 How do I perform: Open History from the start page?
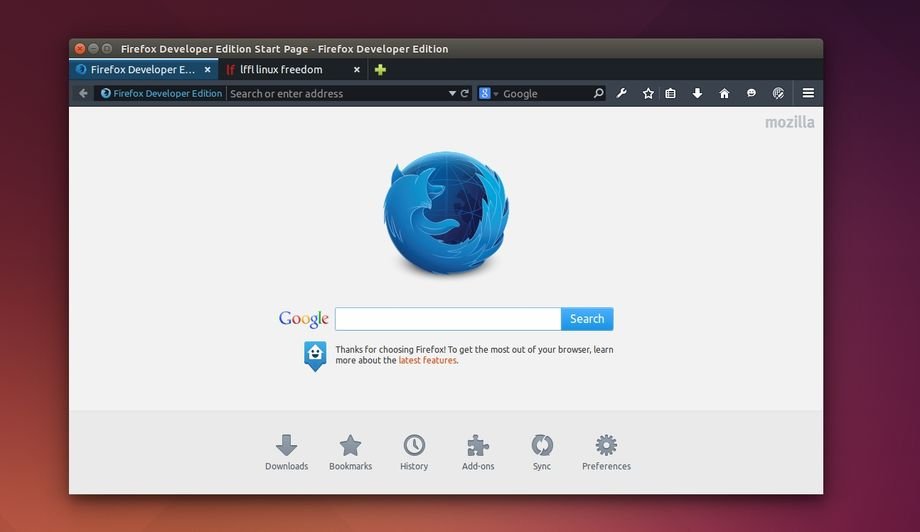tap(414, 453)
